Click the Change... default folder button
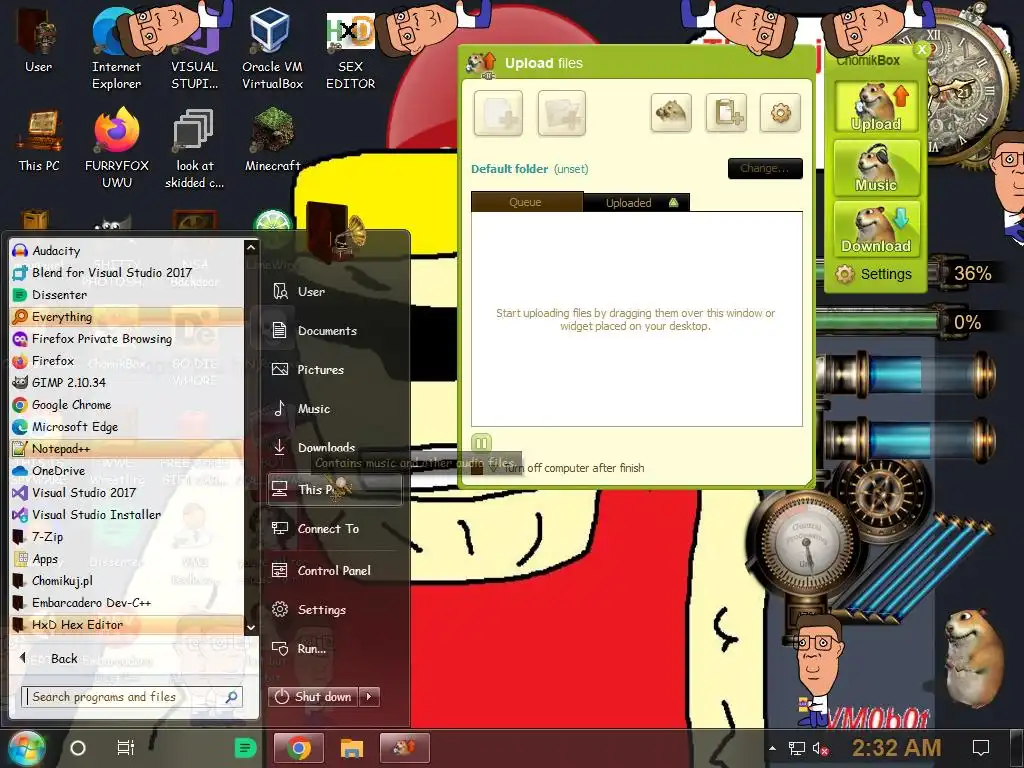1024x768 pixels. coord(765,168)
